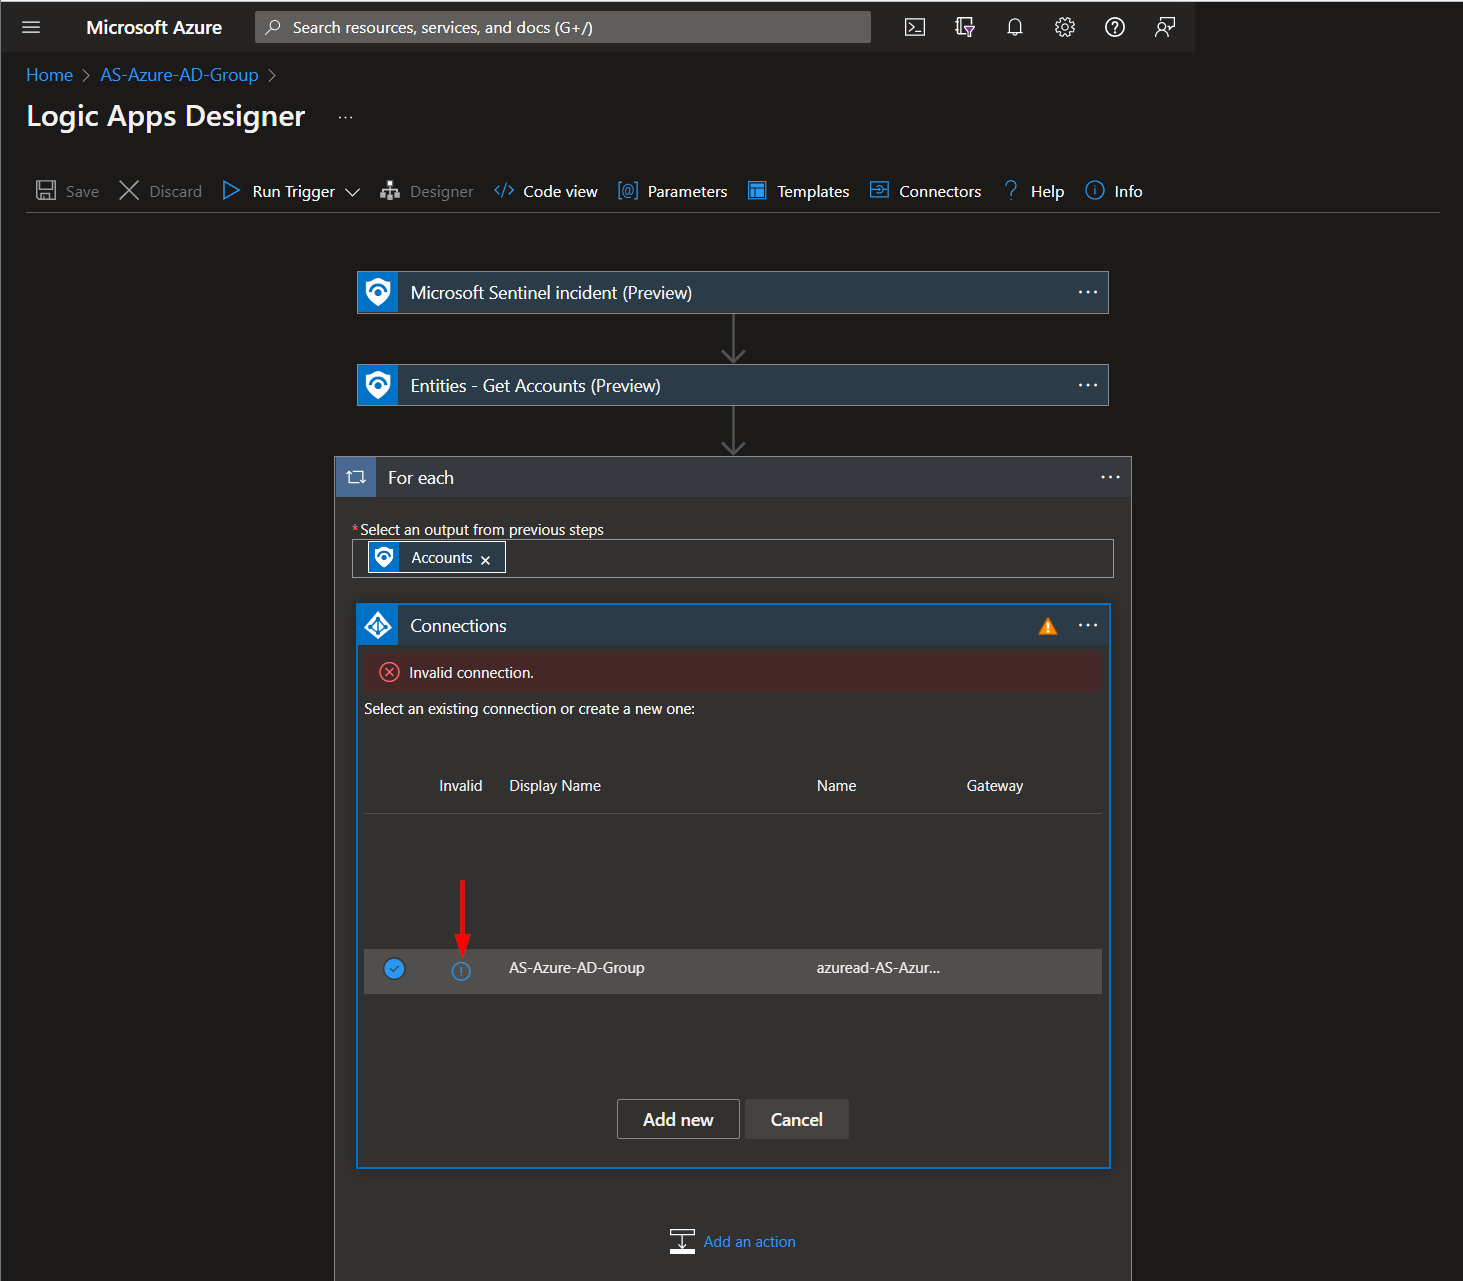Click the Templates icon
The height and width of the screenshot is (1281, 1463).
(757, 190)
